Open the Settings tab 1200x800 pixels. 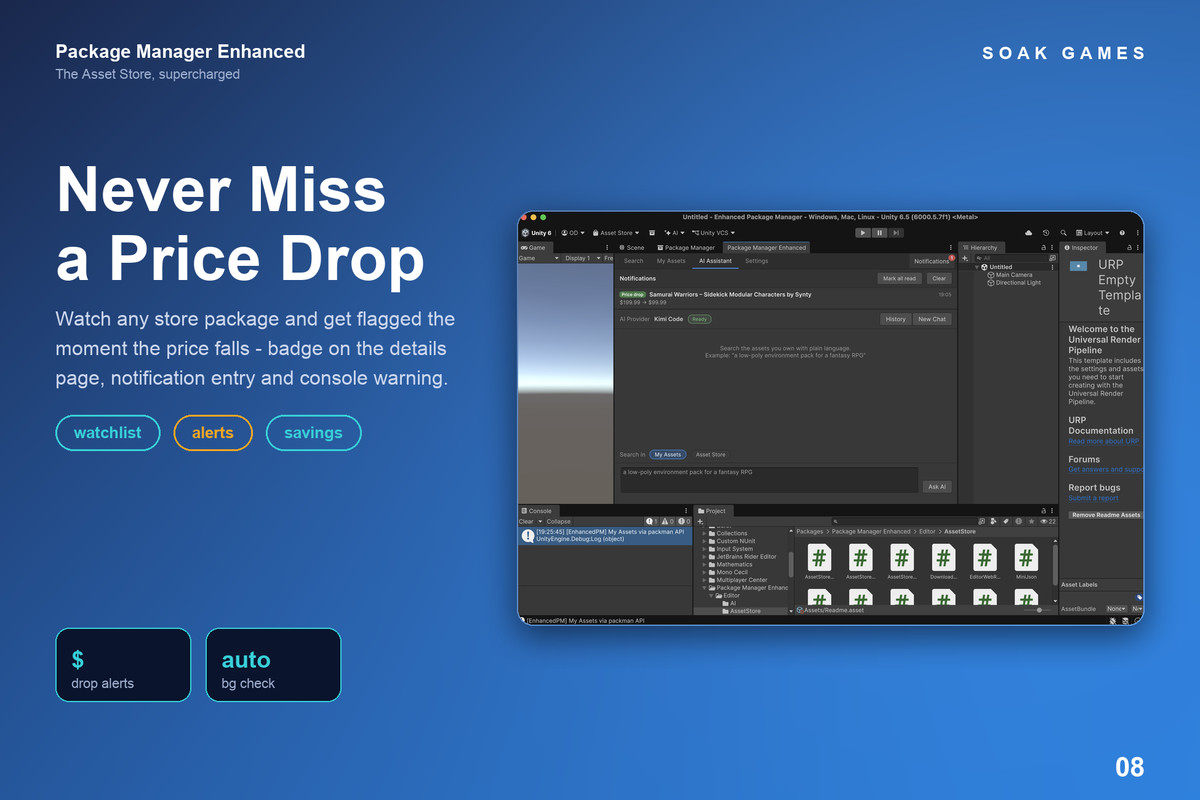coord(757,261)
